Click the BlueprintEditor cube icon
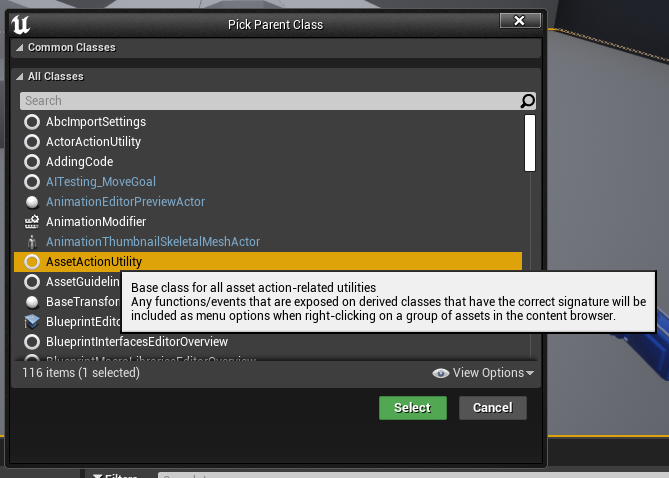 [x=32, y=321]
